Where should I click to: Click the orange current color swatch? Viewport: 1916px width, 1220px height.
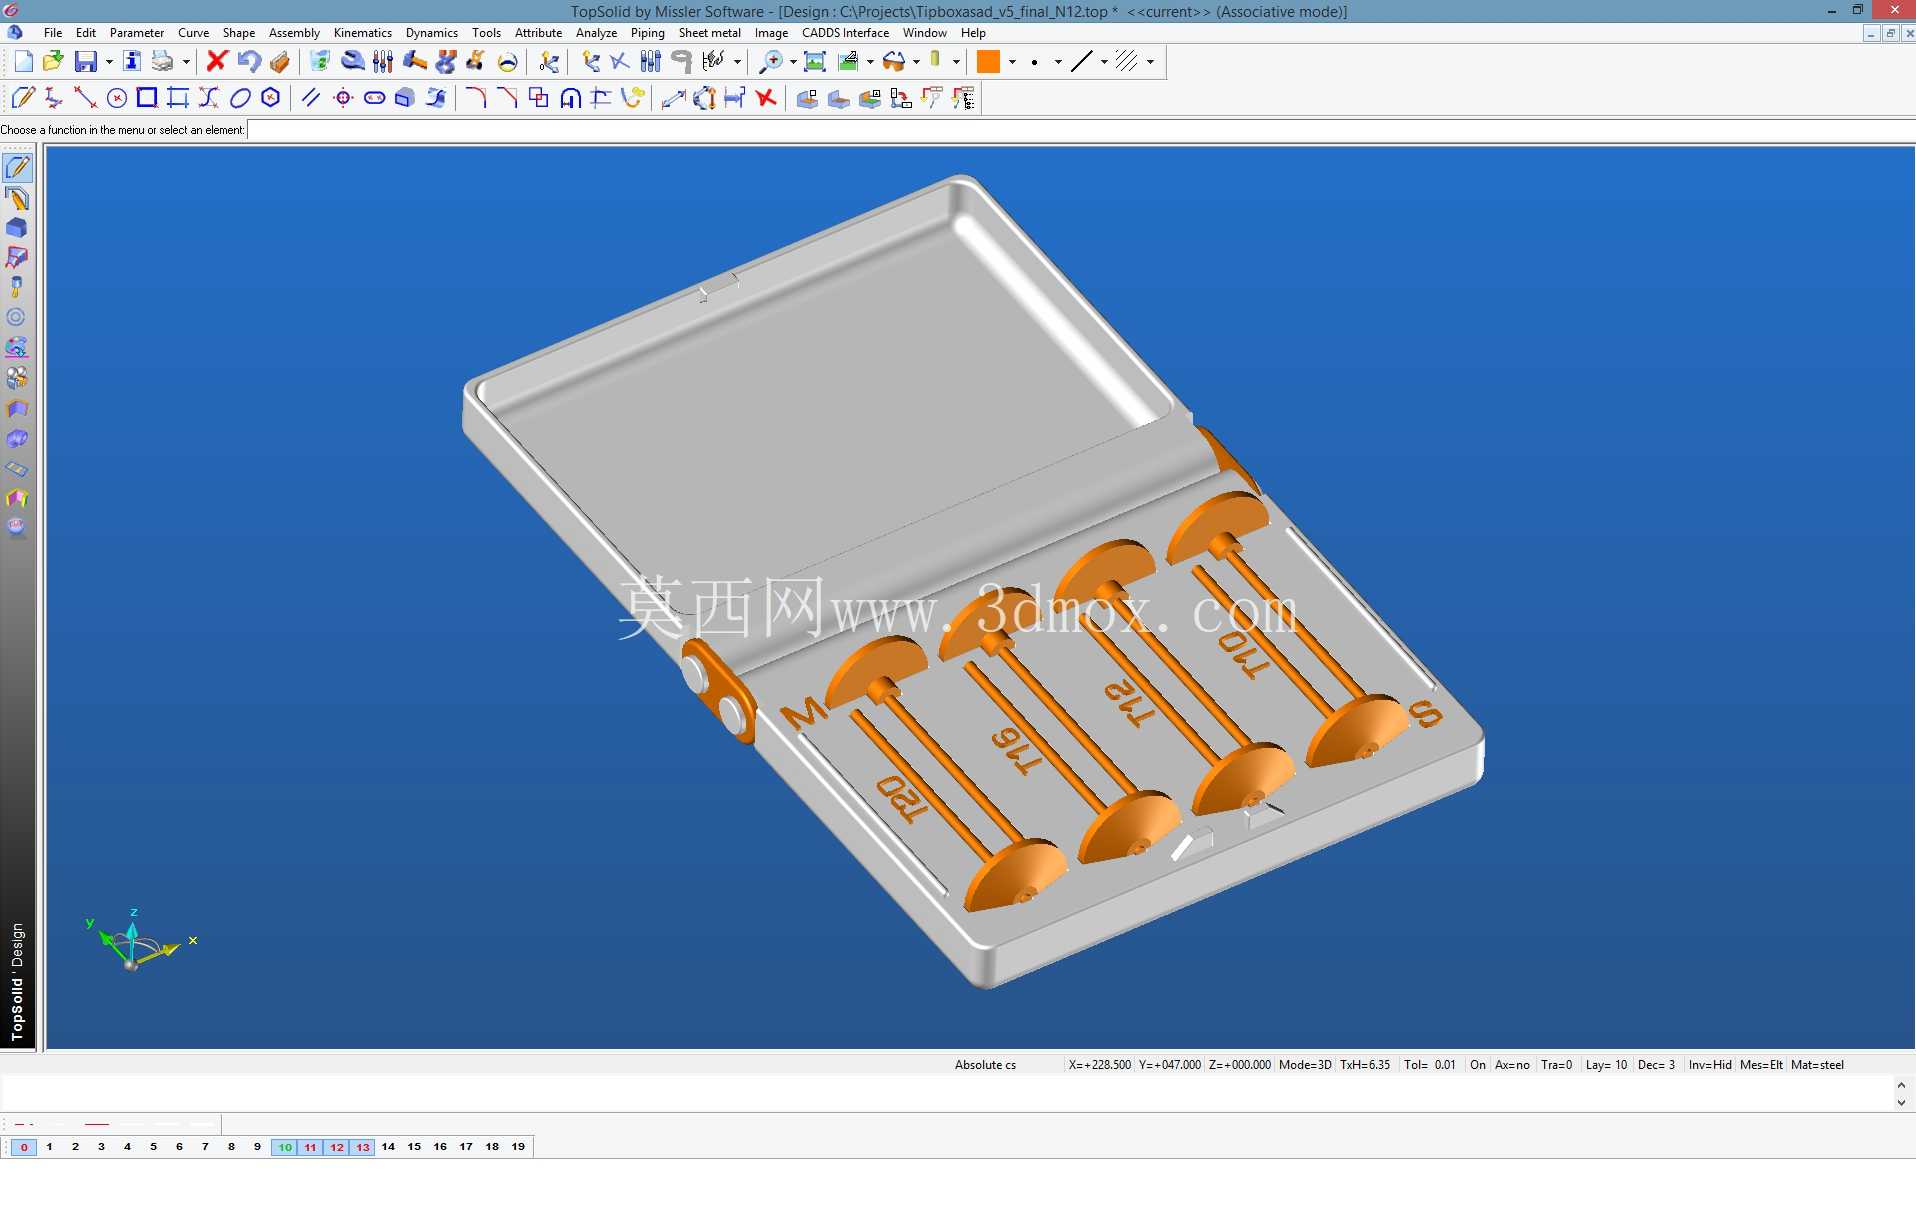pyautogui.click(x=988, y=62)
